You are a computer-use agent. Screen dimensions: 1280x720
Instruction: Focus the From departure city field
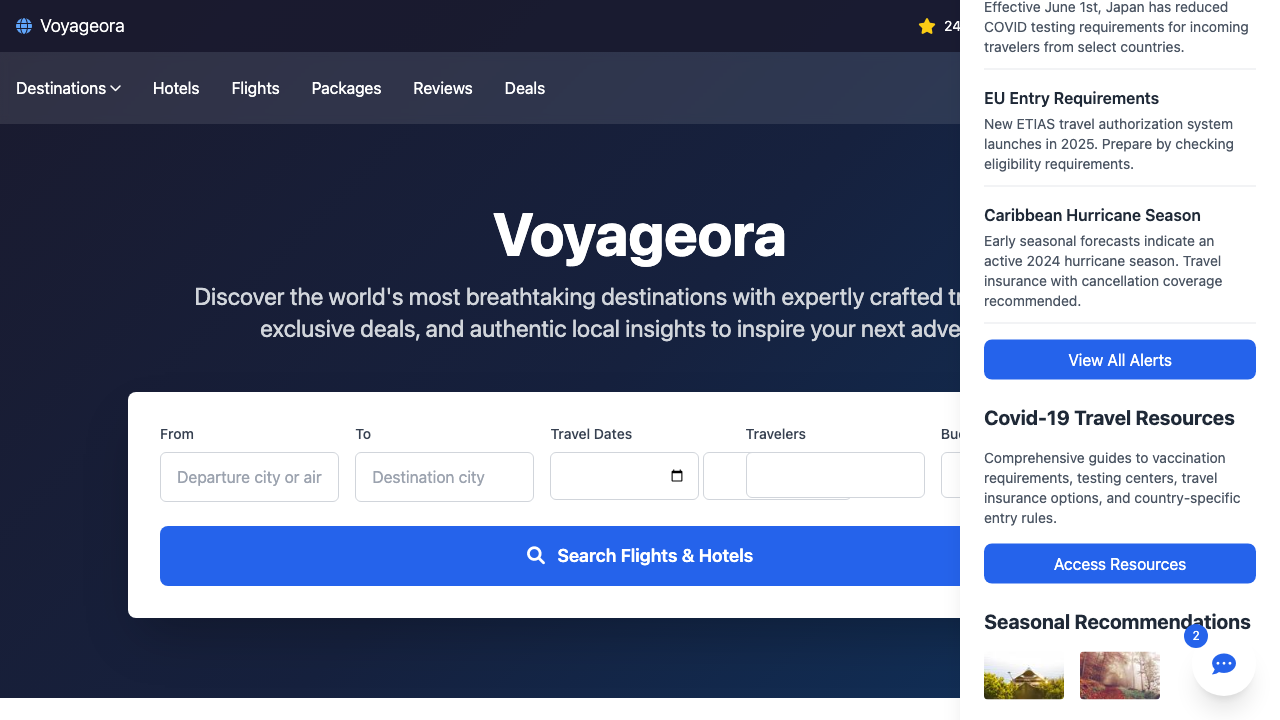249,477
